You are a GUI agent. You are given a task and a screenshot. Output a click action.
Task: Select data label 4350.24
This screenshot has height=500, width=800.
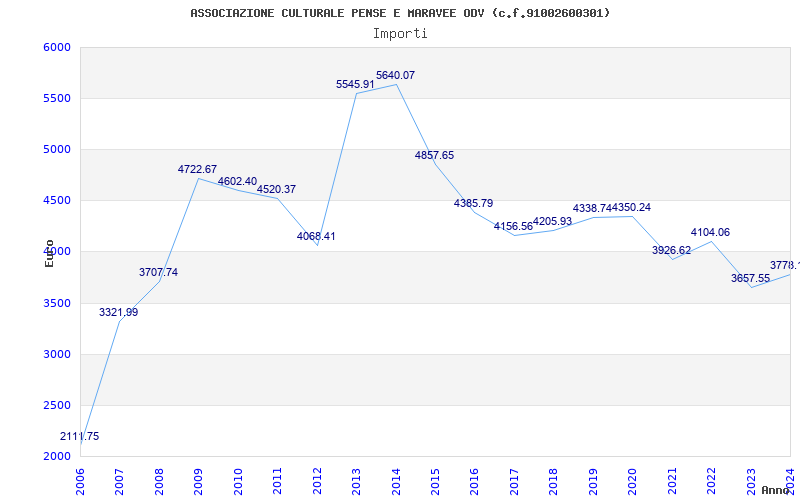click(x=632, y=207)
